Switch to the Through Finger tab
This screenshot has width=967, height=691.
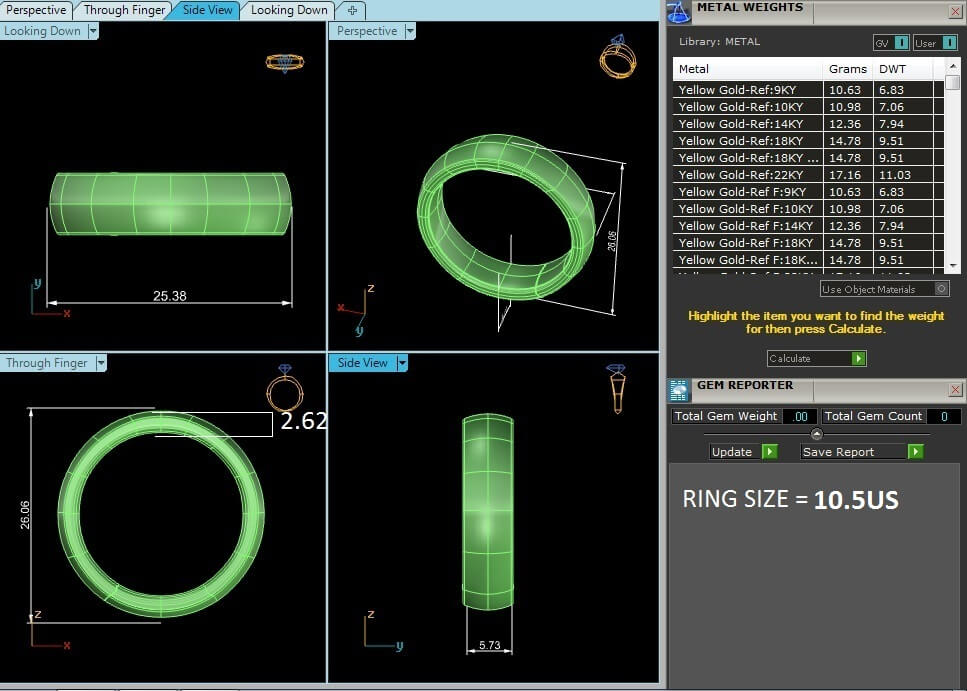(x=124, y=10)
